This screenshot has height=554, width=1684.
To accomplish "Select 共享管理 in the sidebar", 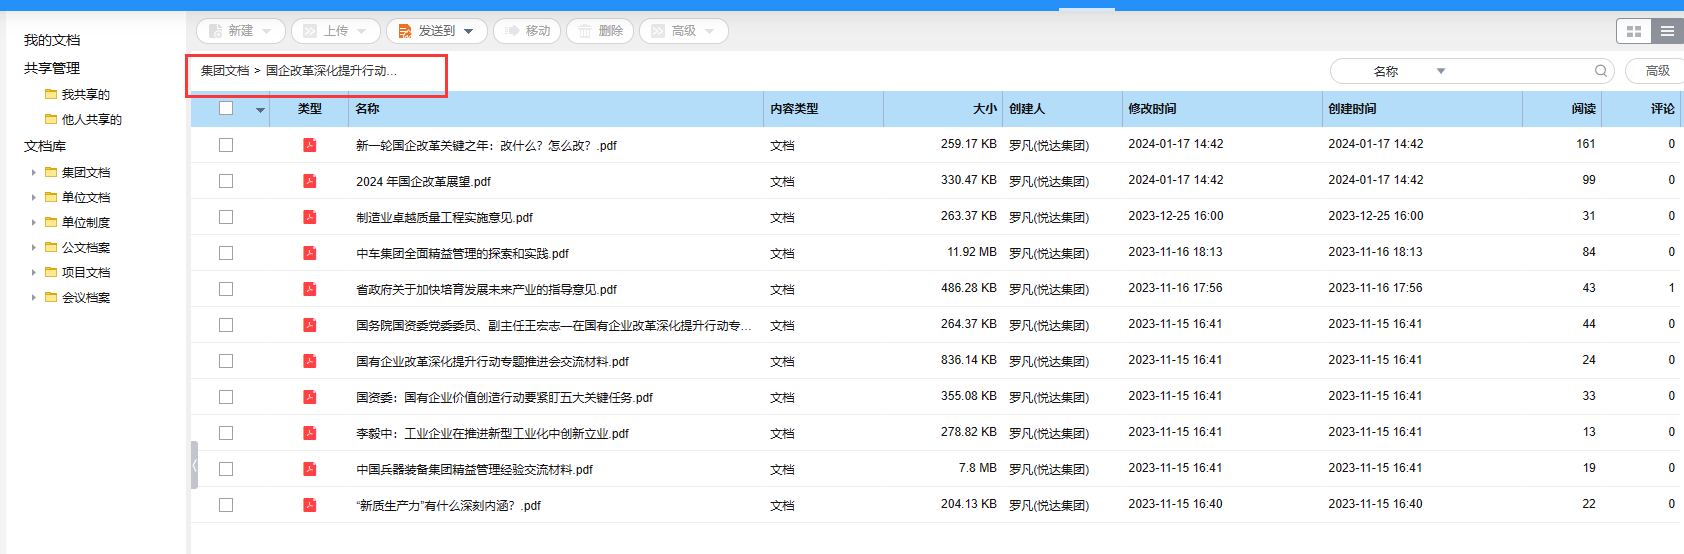I will click(52, 68).
